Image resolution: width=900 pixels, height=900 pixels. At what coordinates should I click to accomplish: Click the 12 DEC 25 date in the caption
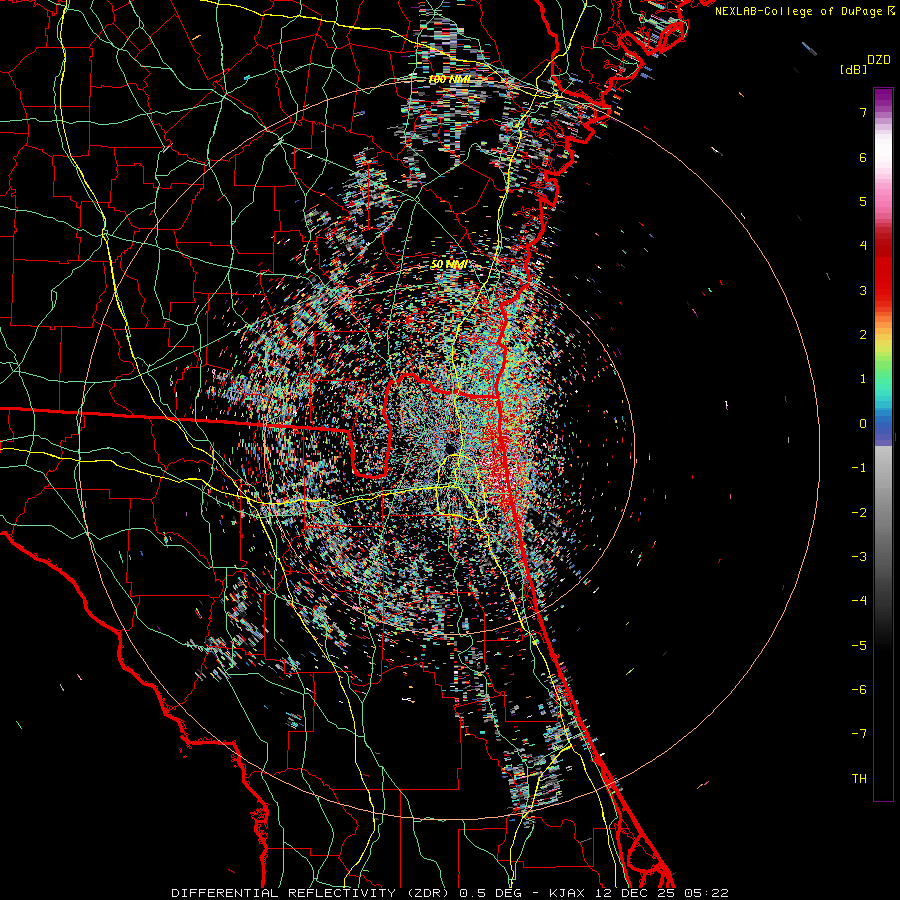click(x=636, y=893)
